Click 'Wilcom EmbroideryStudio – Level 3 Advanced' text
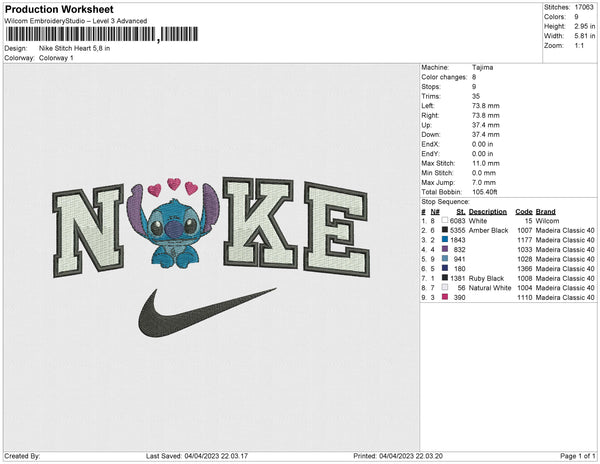The image size is (600, 464). pos(76,21)
